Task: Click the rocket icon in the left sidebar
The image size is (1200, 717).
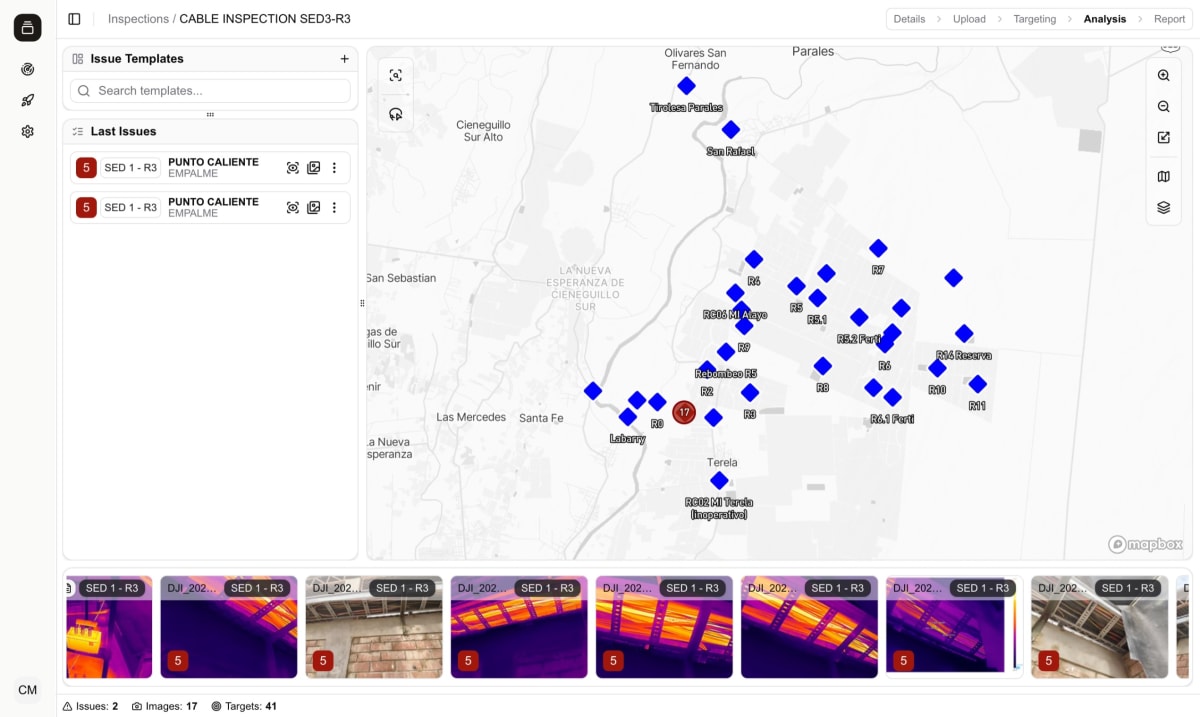Action: point(27,100)
